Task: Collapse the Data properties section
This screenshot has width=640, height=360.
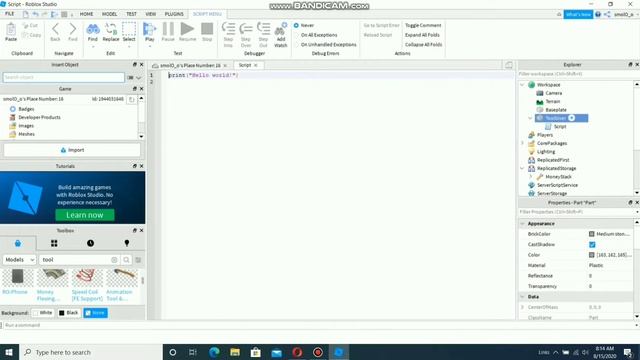Action: [522, 297]
